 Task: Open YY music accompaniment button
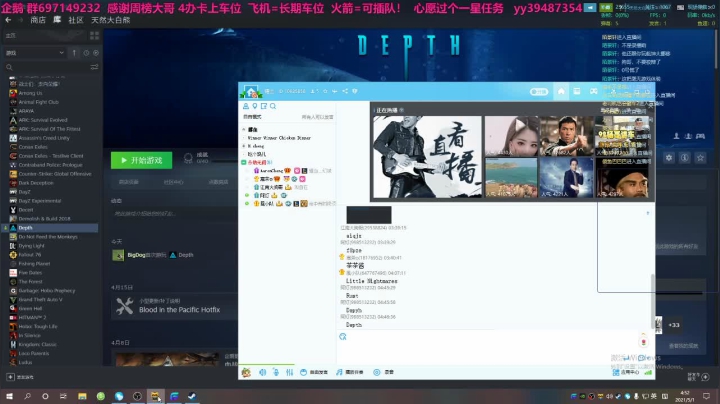point(349,372)
